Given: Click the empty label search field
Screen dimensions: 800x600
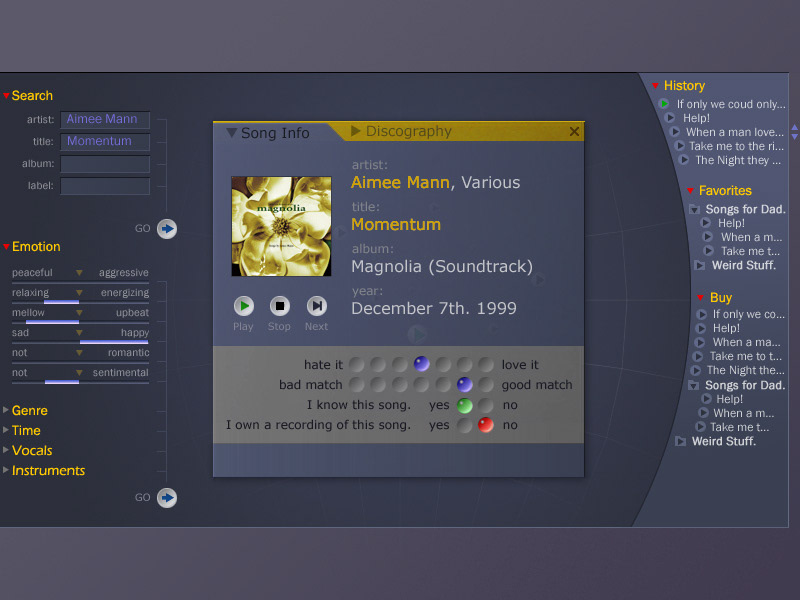Looking at the screenshot, I should [x=105, y=186].
